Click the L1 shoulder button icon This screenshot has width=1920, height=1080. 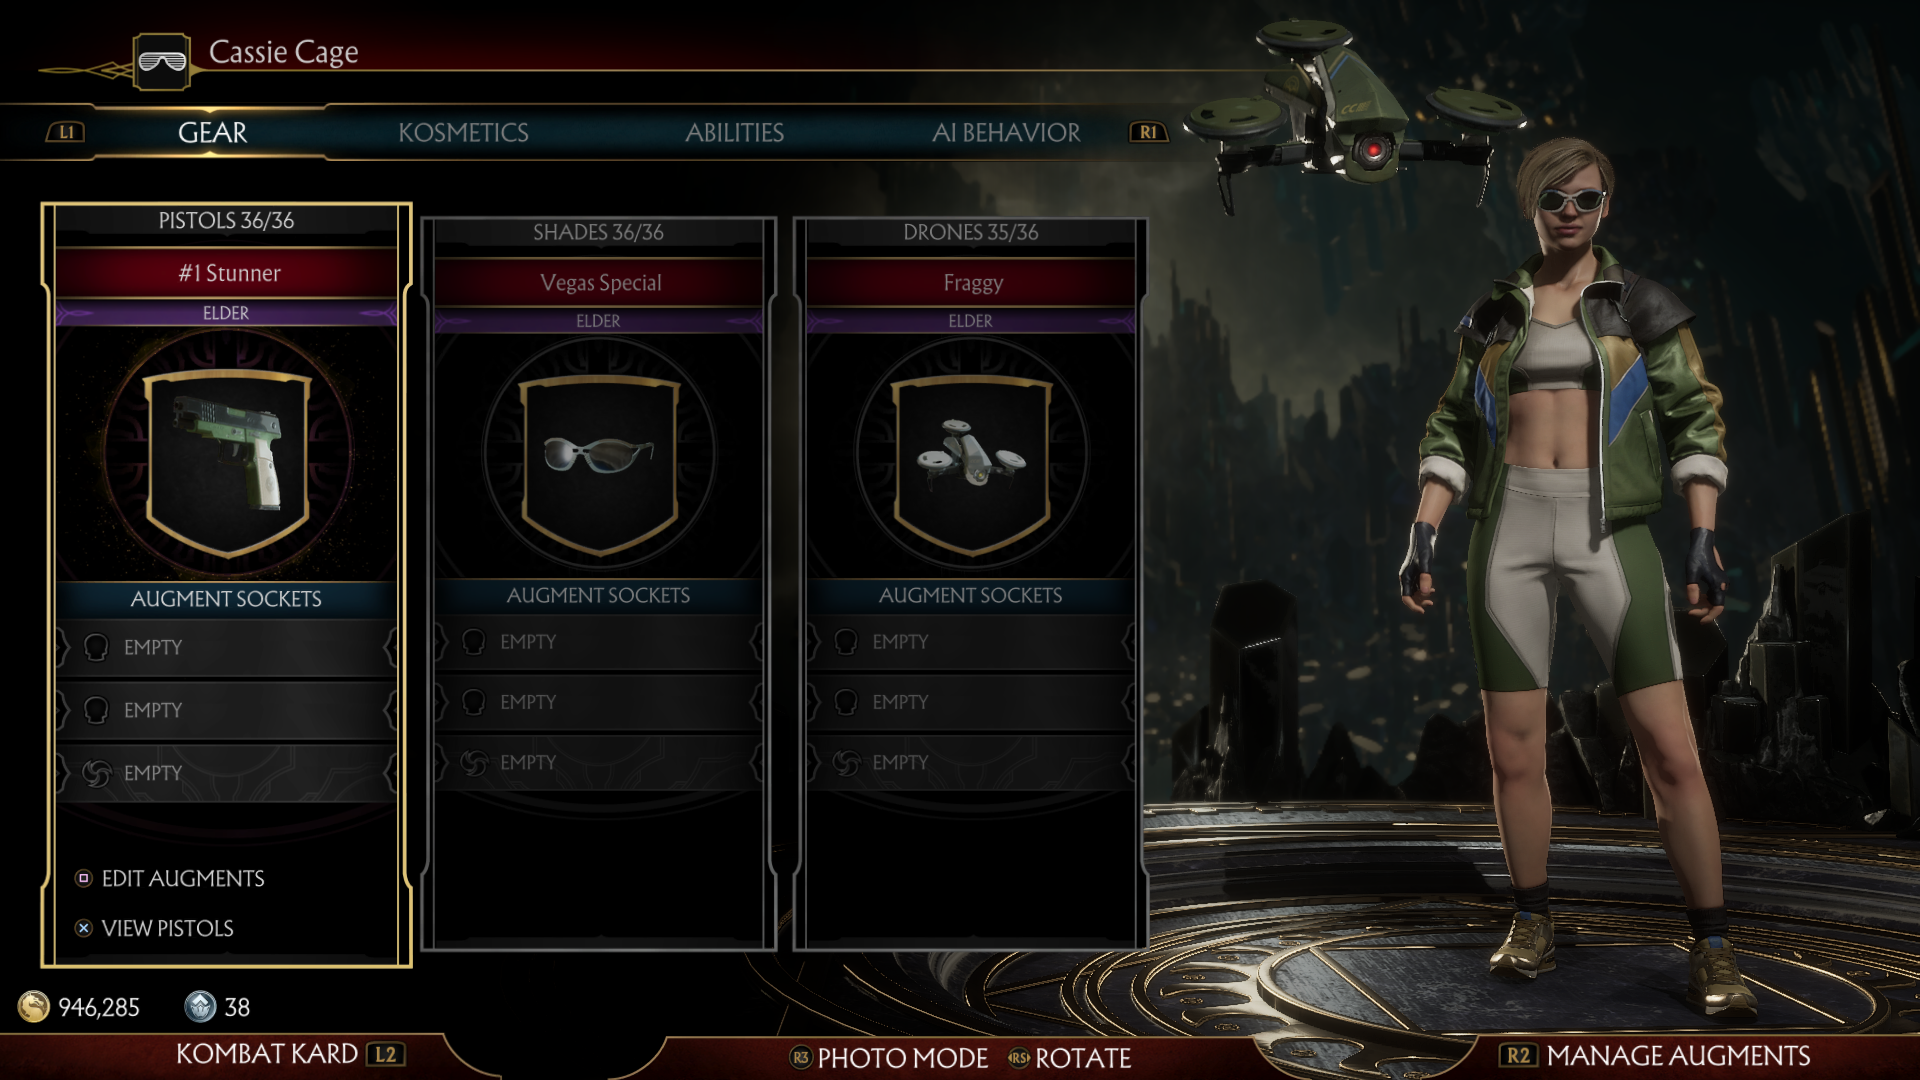[x=66, y=132]
